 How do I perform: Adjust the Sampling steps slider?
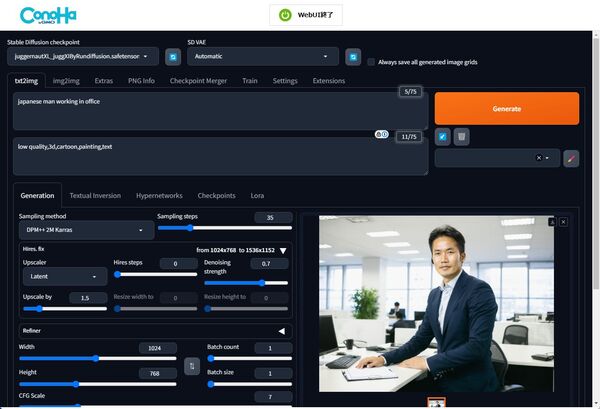[225, 228]
